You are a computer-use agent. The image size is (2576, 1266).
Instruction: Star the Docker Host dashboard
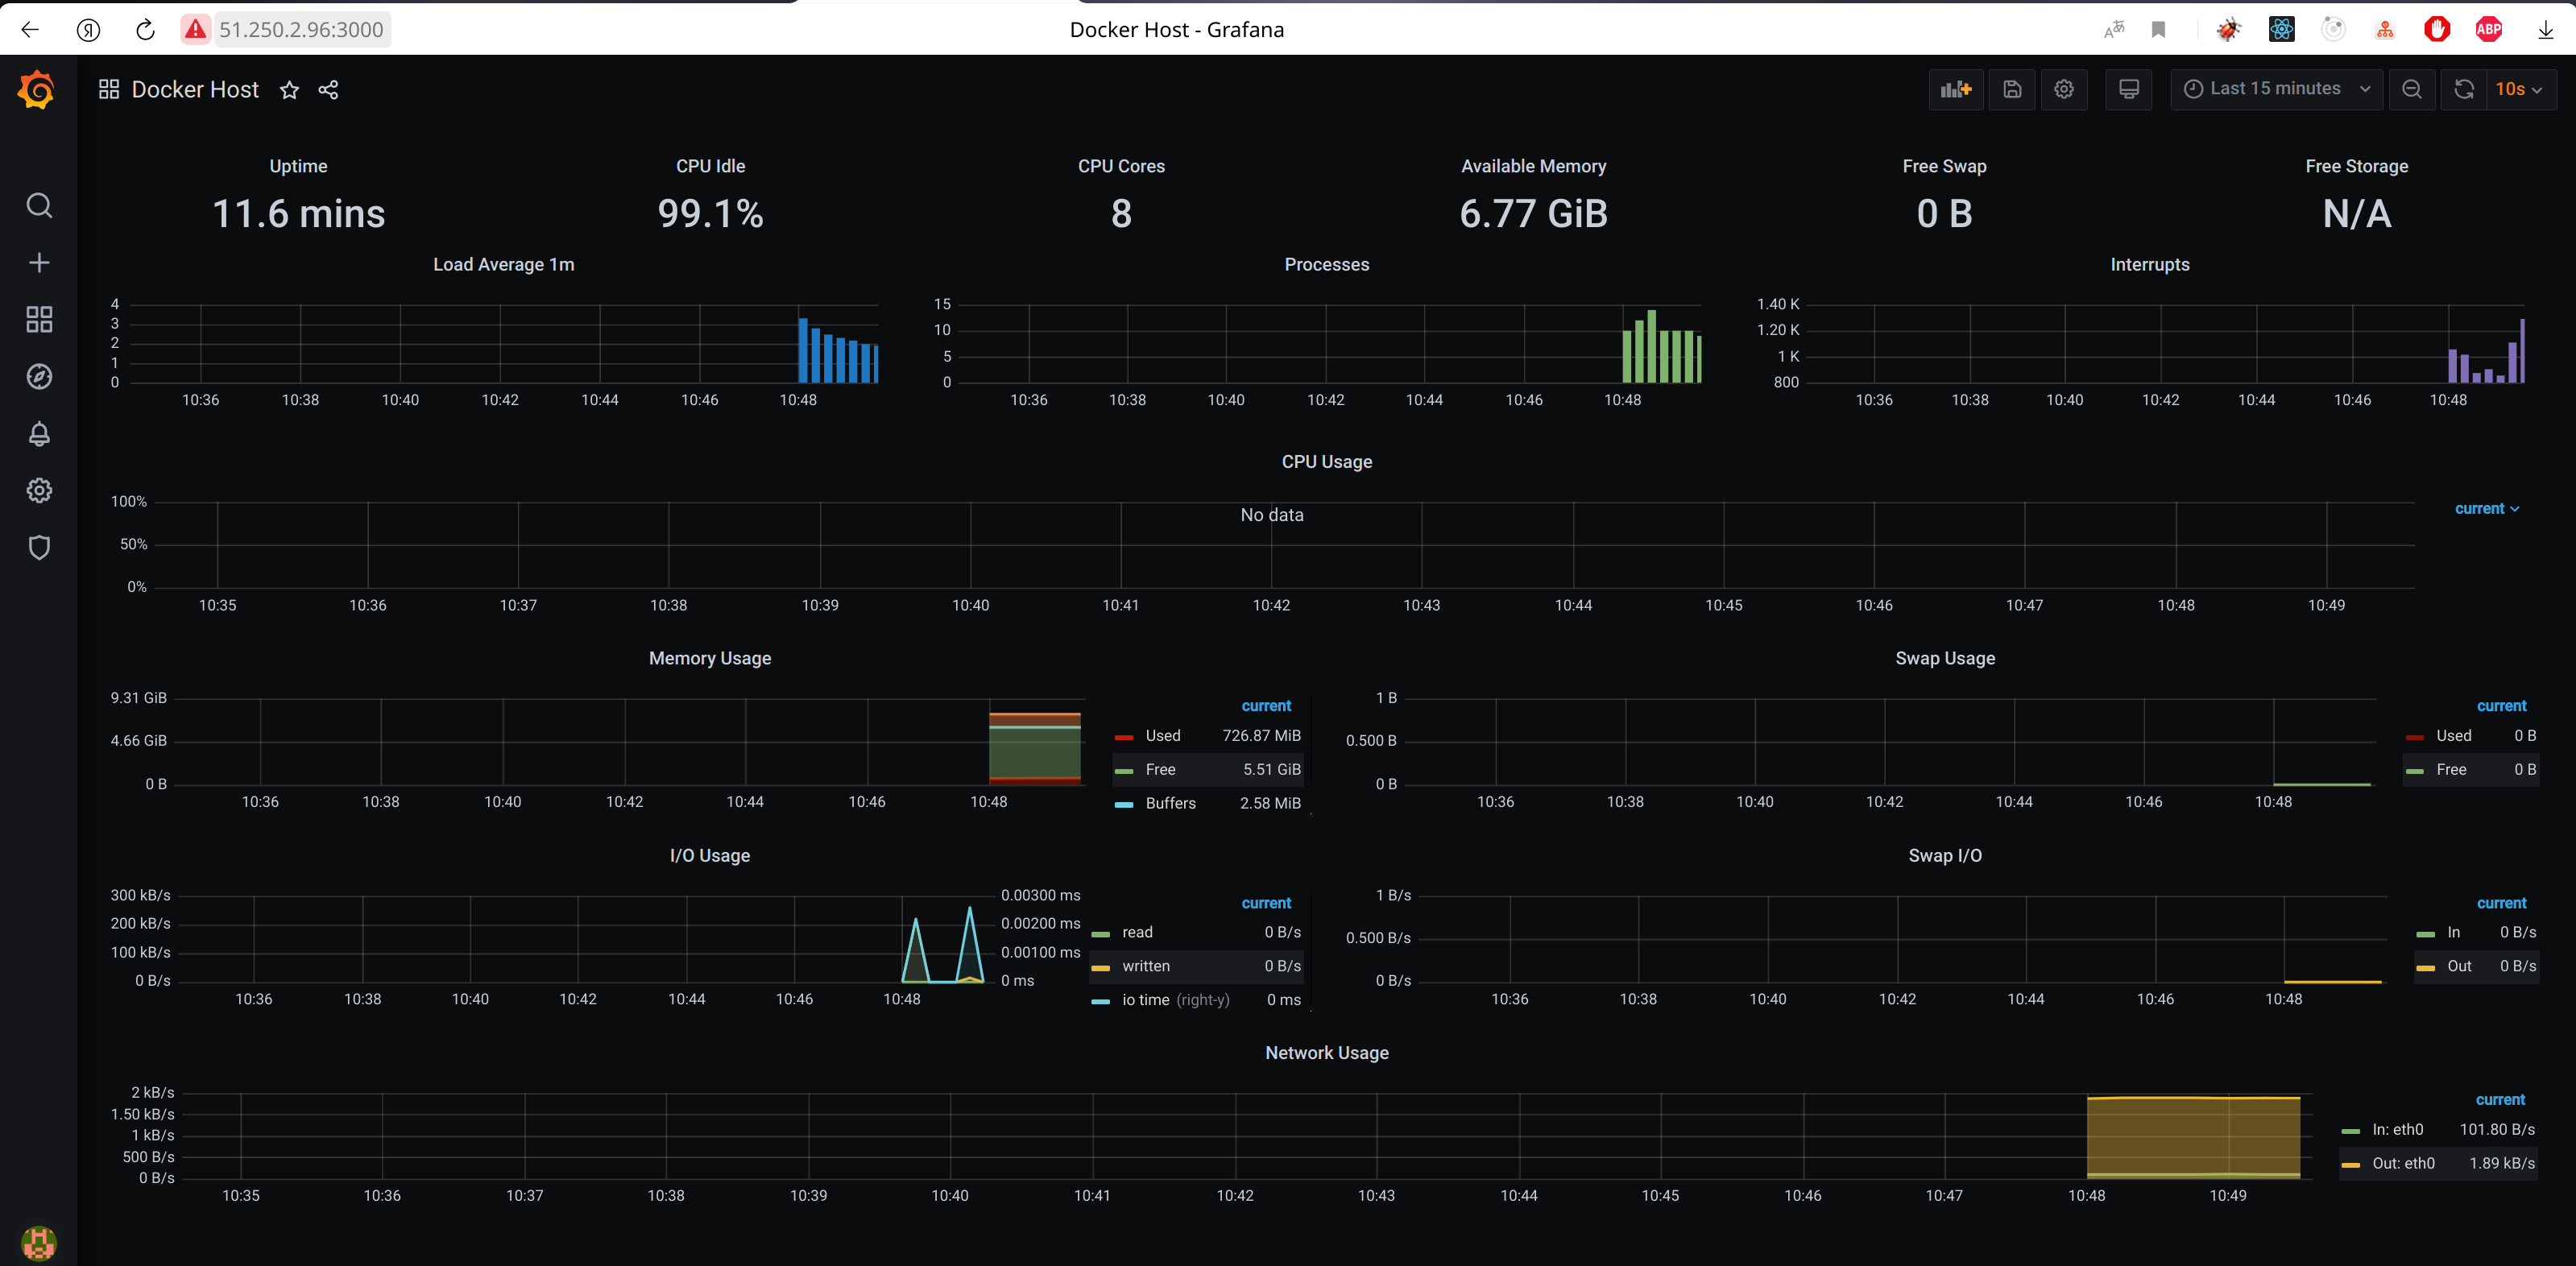click(x=288, y=89)
